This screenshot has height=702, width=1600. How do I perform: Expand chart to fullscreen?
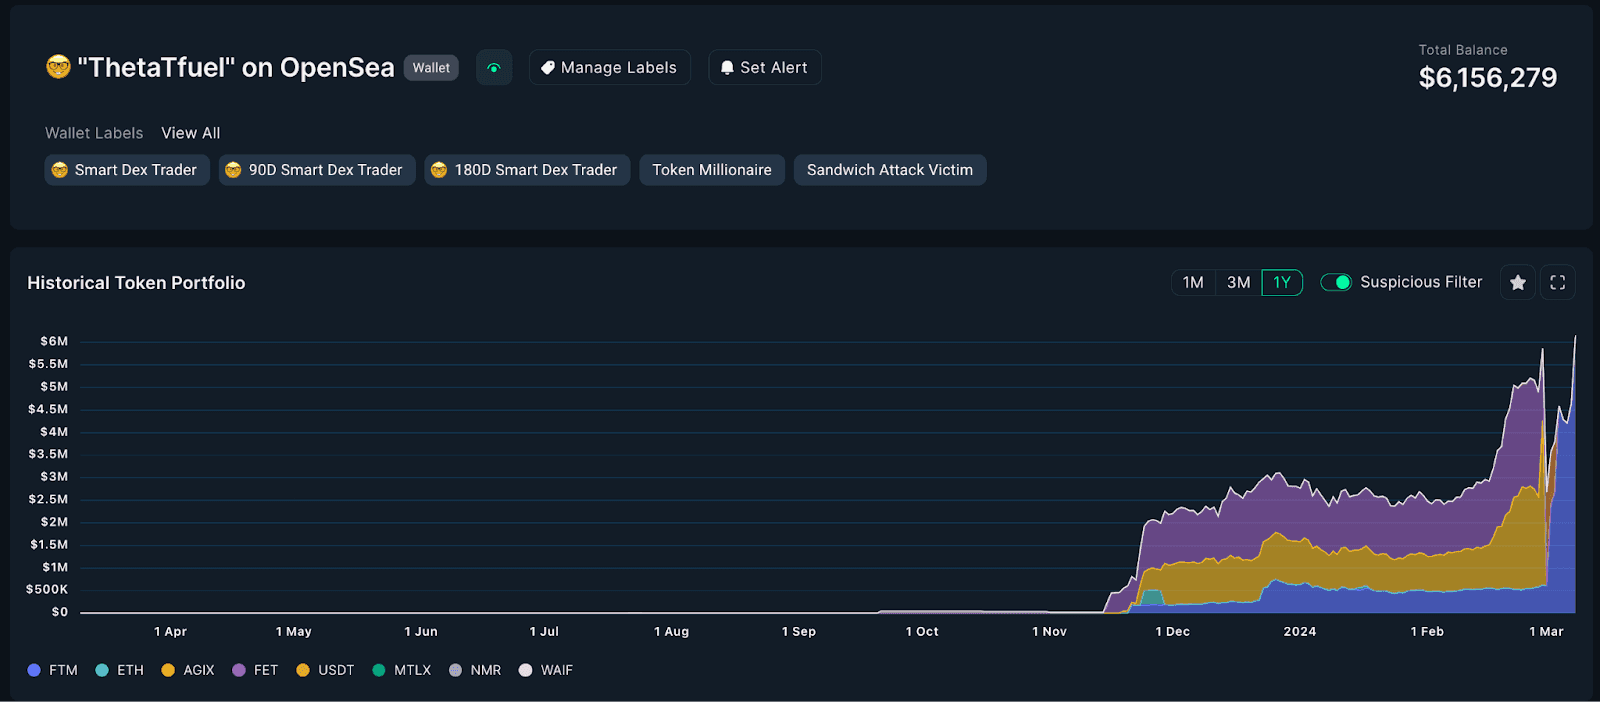[x=1558, y=283]
